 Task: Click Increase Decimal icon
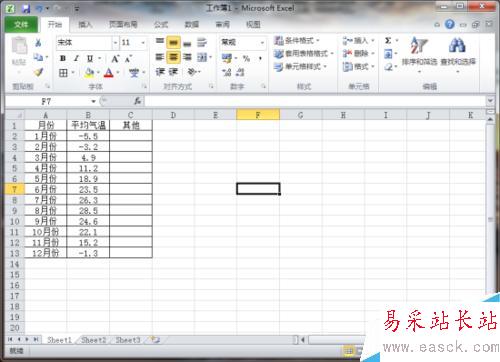(227, 72)
